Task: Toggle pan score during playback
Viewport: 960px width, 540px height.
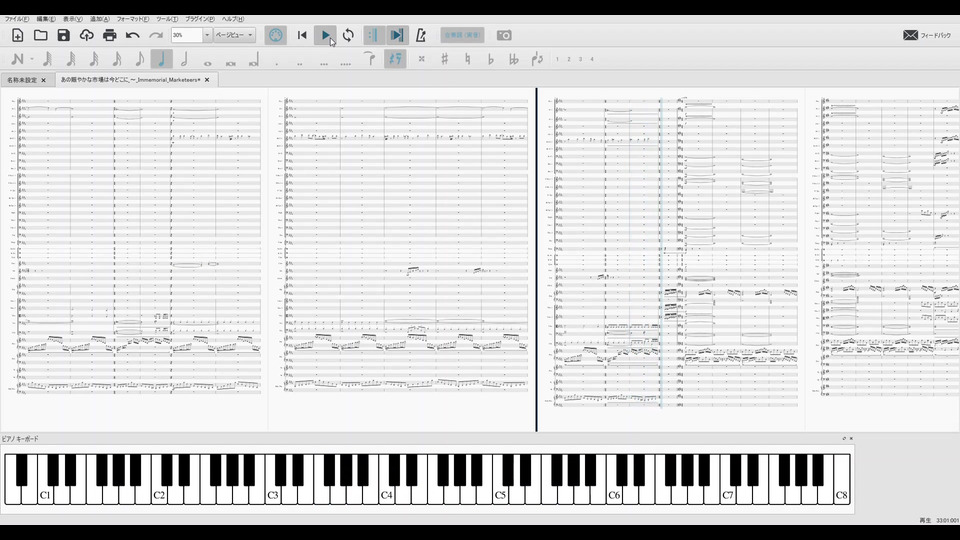Action: tap(397, 36)
